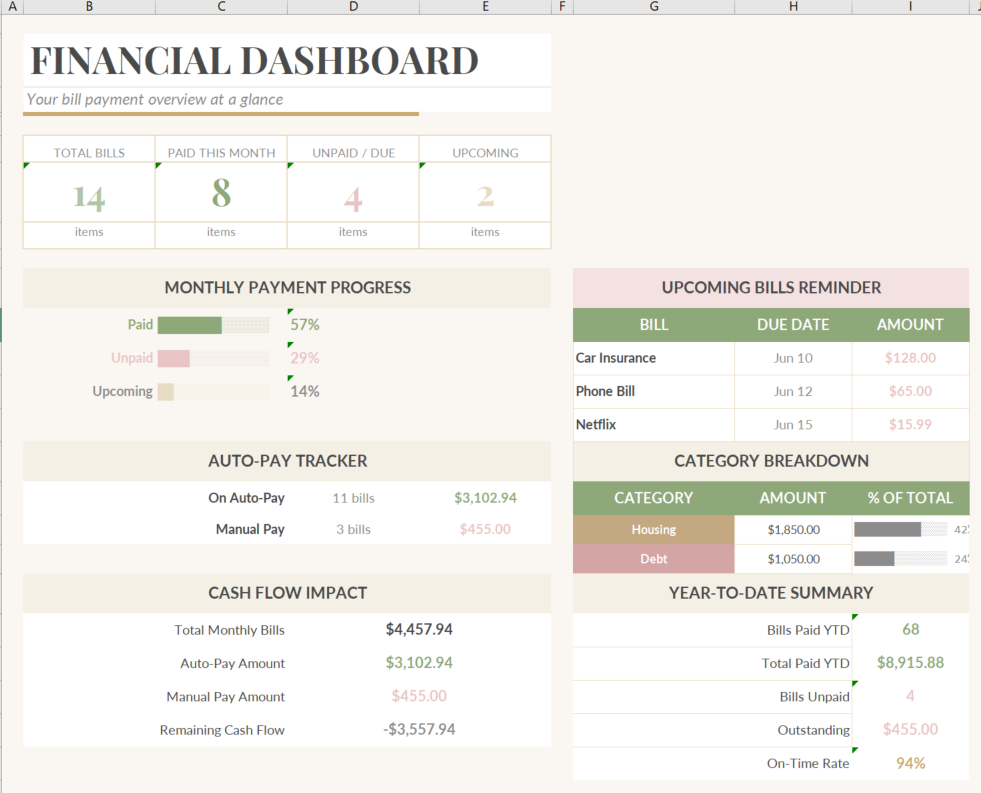Click the $15.99 amount

910,425
